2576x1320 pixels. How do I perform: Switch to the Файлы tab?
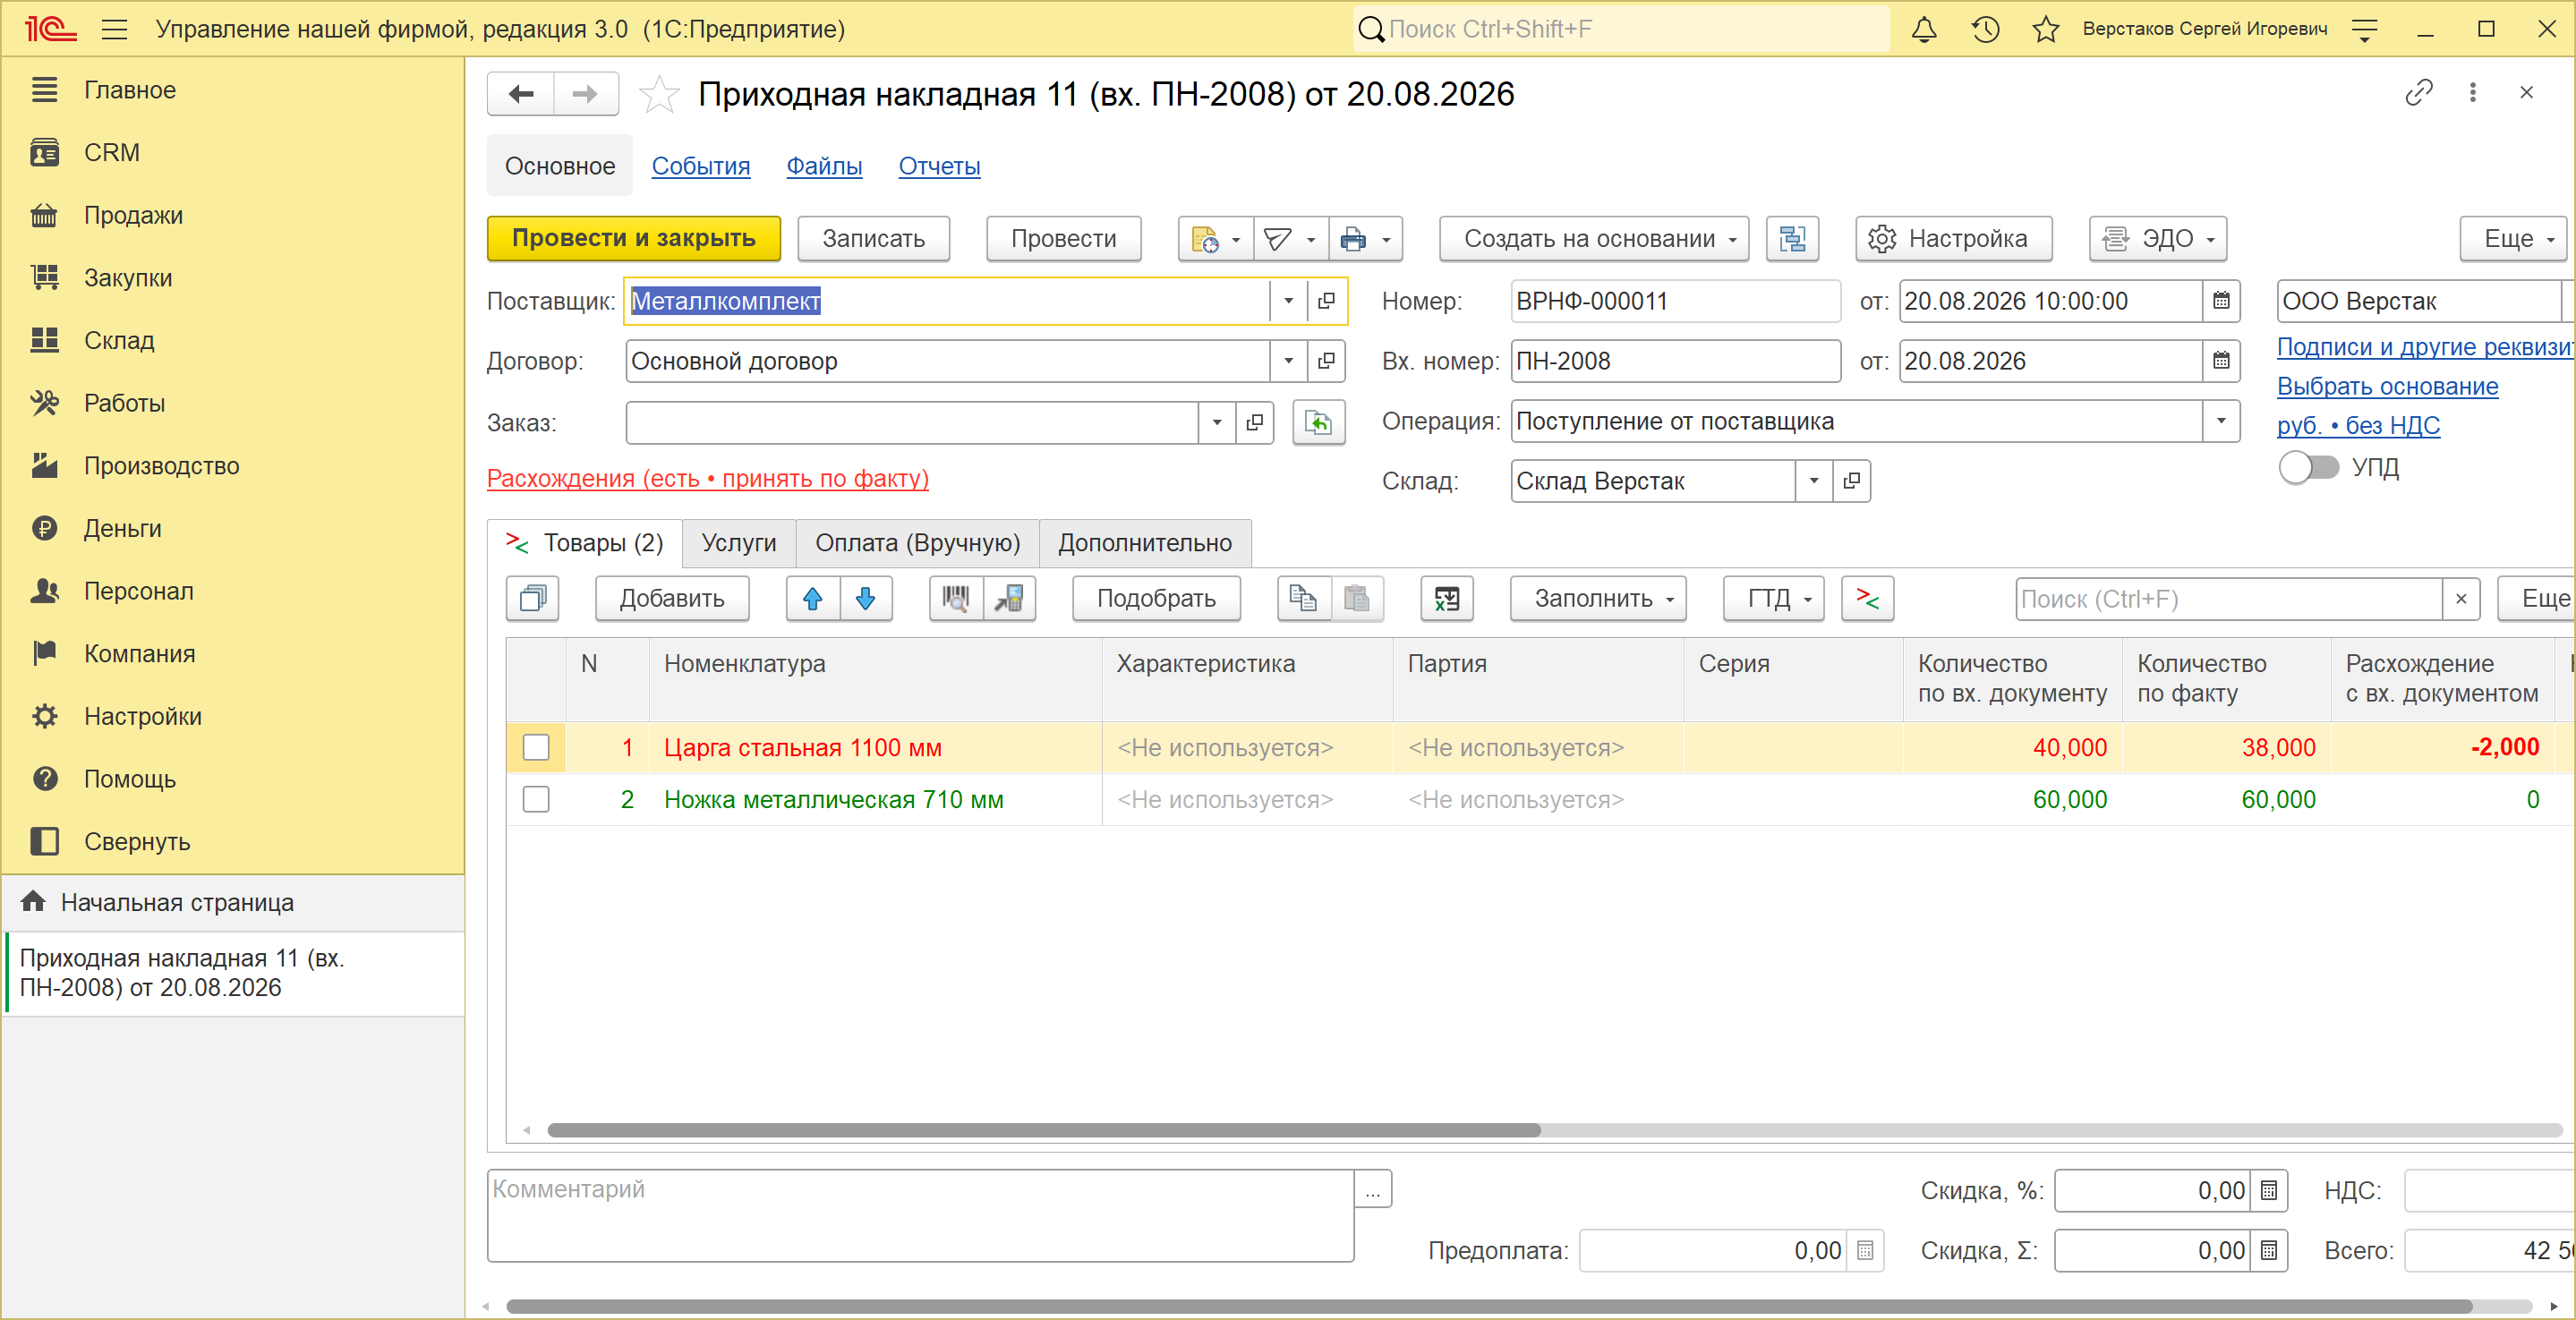coord(824,166)
